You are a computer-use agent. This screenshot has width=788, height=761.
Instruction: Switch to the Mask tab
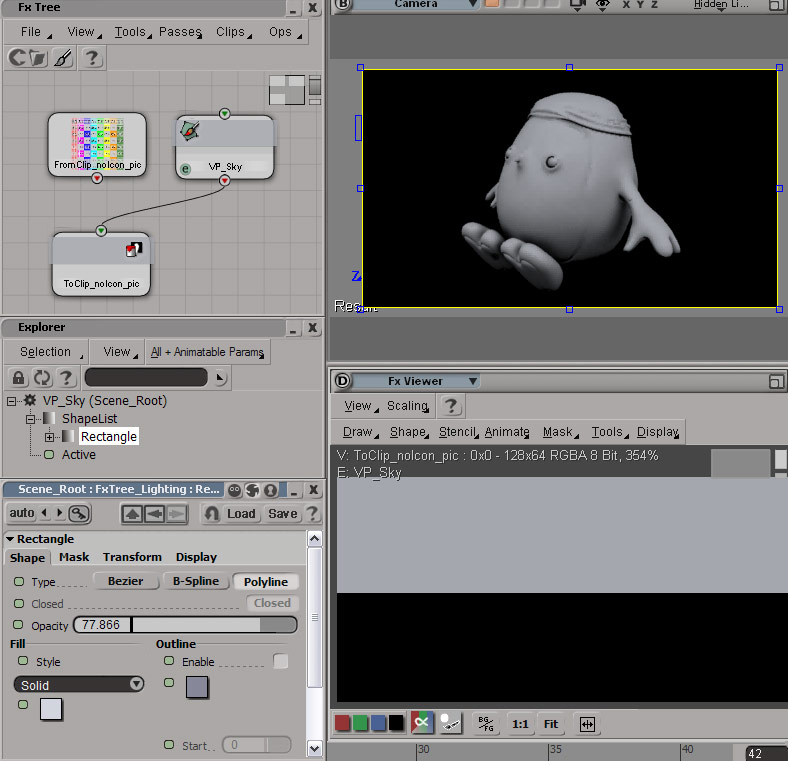[x=74, y=557]
